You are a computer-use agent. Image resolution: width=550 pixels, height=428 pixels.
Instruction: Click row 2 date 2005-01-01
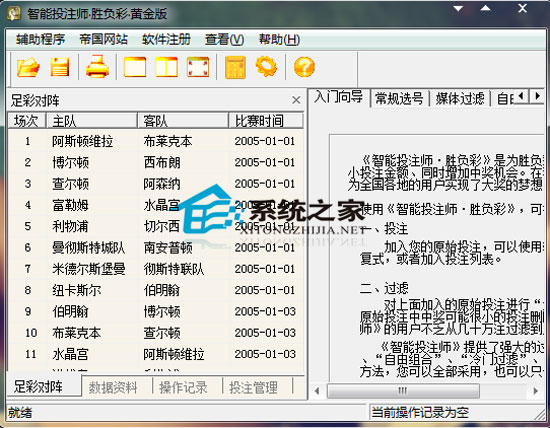pyautogui.click(x=265, y=162)
